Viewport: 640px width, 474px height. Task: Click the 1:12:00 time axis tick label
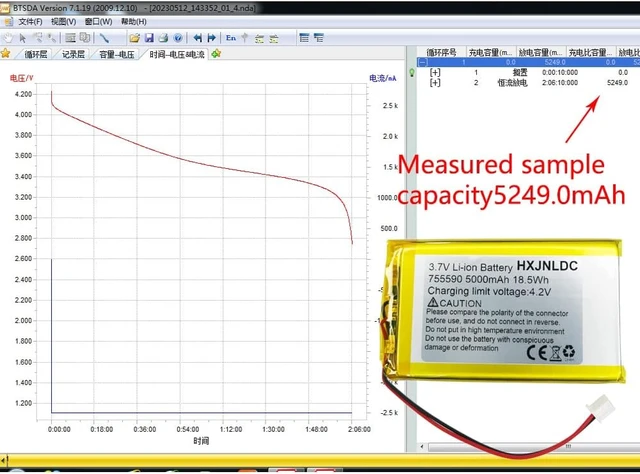pyautogui.click(x=231, y=429)
